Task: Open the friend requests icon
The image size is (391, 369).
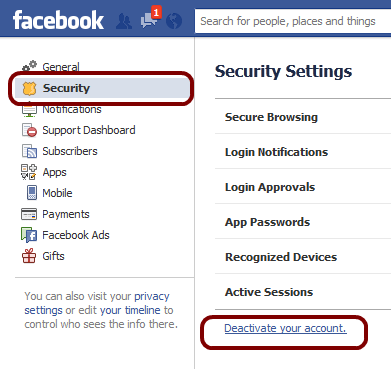Action: (124, 21)
